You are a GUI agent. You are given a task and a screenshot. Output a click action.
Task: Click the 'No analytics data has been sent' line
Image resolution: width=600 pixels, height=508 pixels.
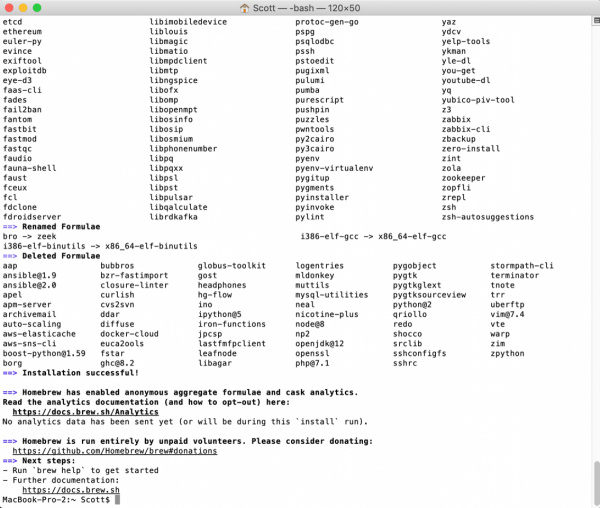[185, 422]
